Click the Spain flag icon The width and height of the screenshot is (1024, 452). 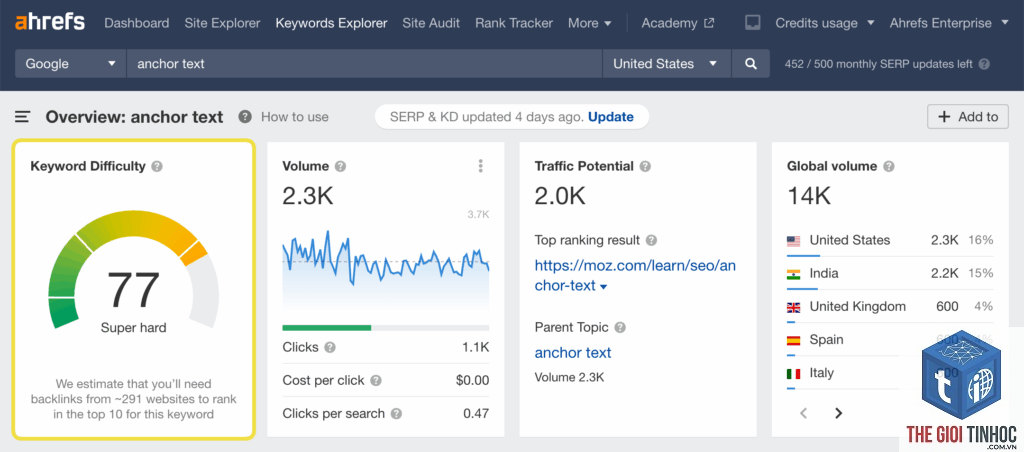click(793, 340)
